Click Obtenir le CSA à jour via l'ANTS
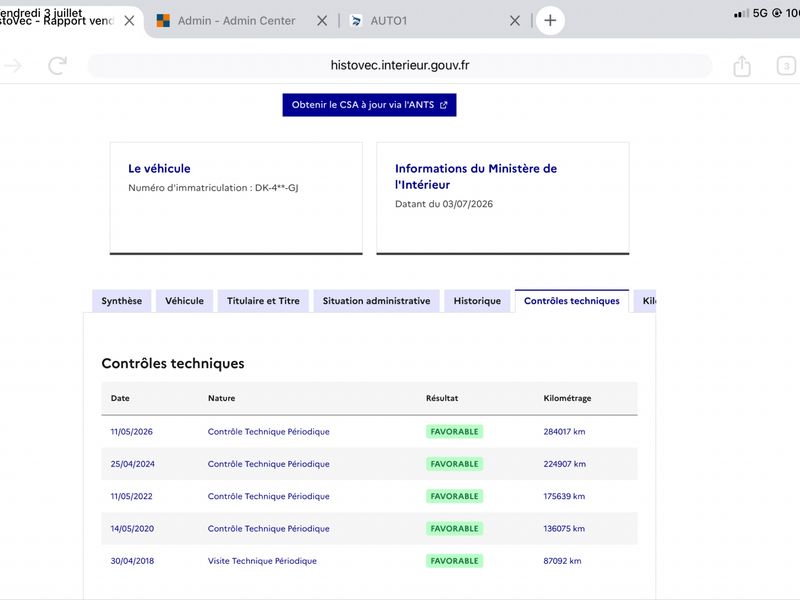The width and height of the screenshot is (800, 600). [x=369, y=105]
